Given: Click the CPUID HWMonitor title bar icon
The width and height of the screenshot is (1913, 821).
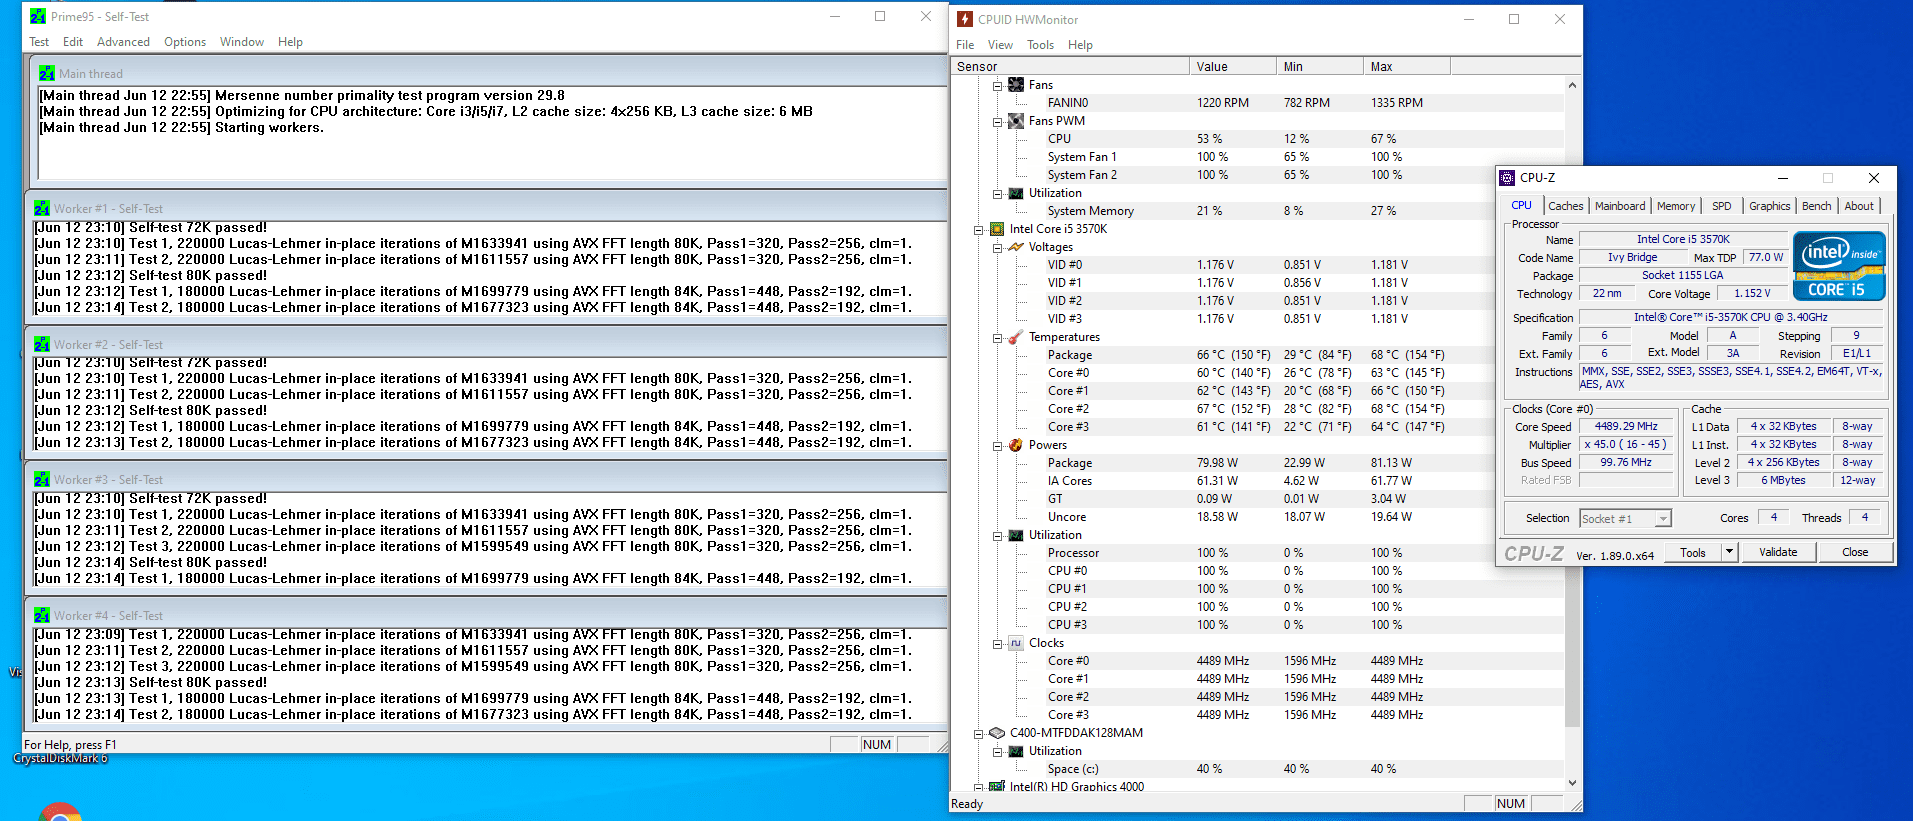Looking at the screenshot, I should (x=965, y=19).
